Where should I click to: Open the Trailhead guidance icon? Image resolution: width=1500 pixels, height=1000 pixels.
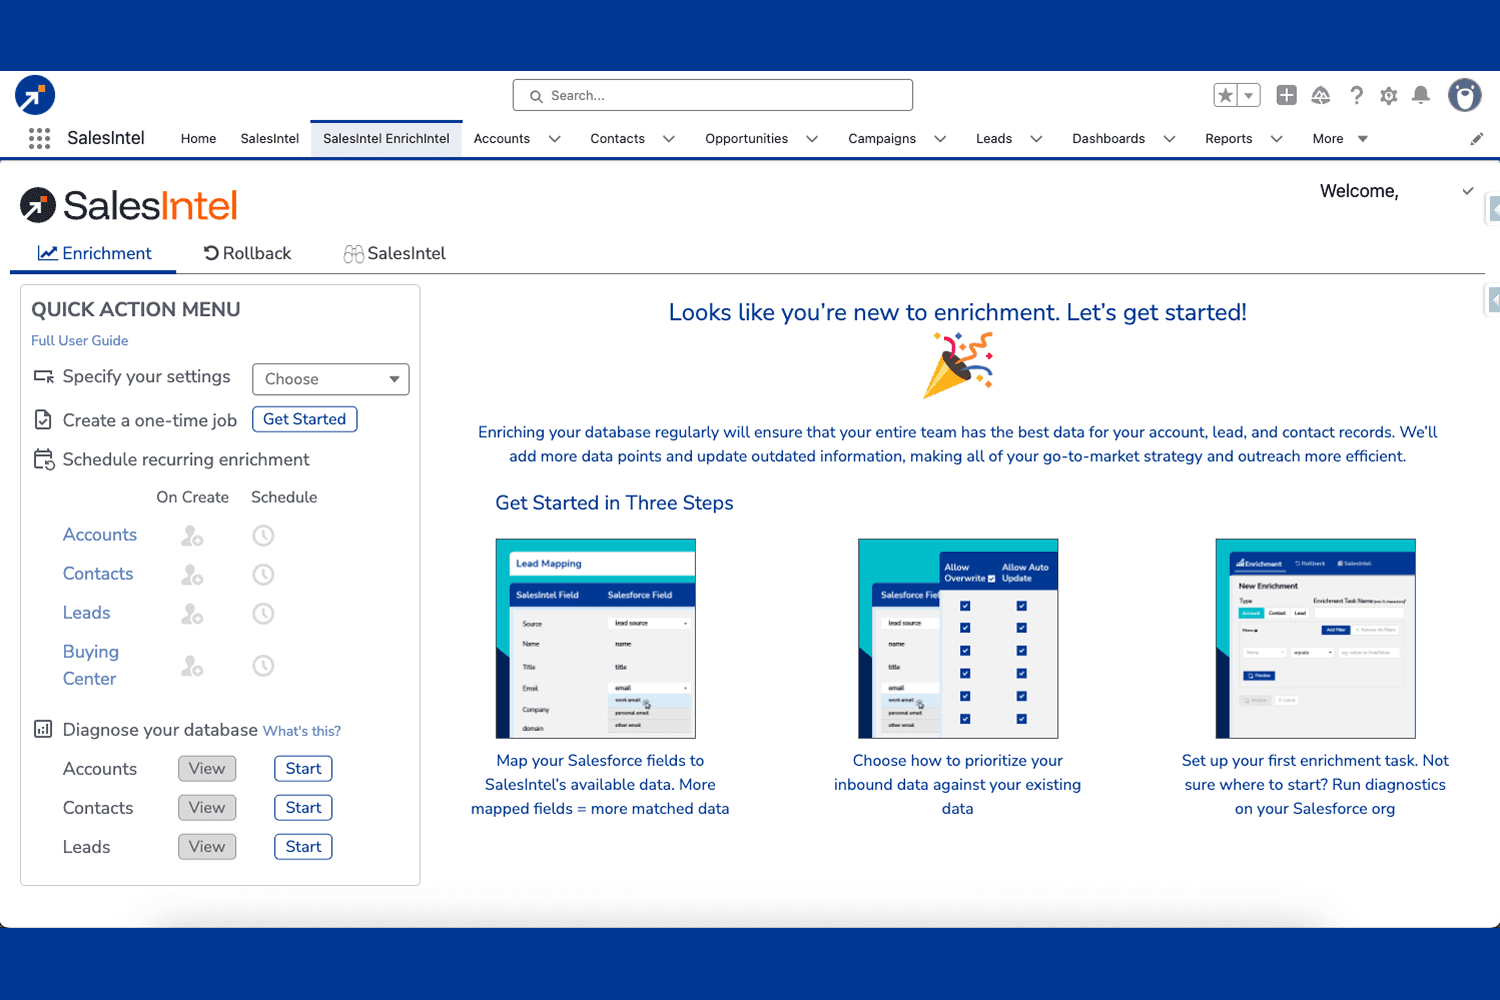(1321, 95)
